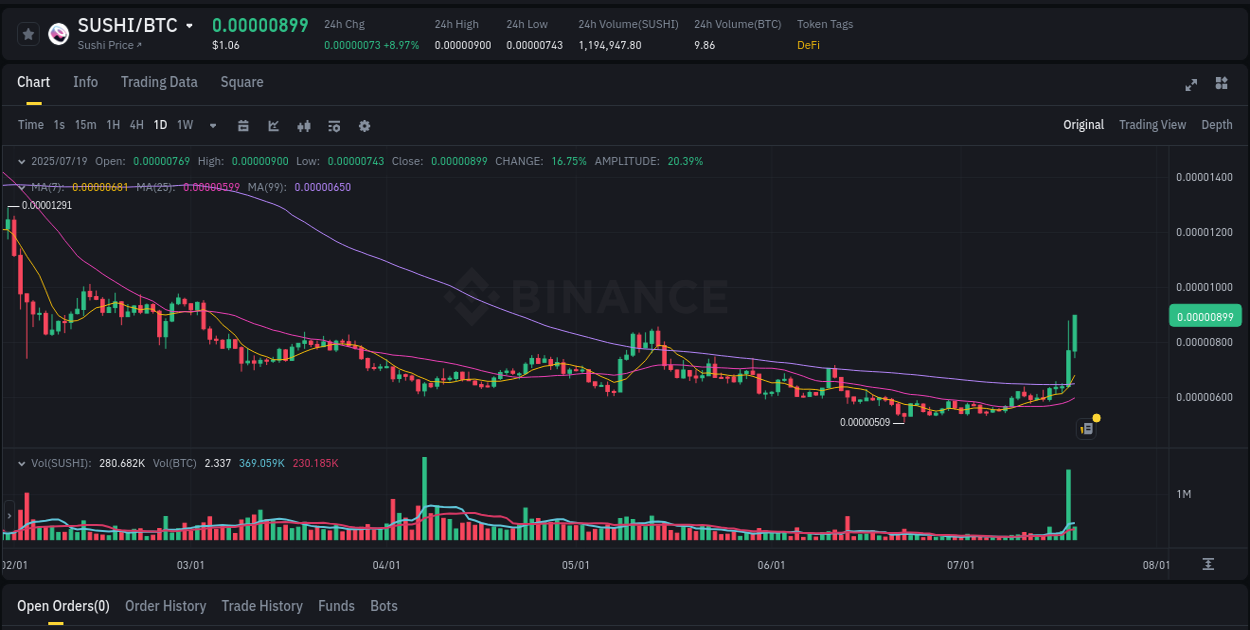Viewport: 1250px width, 630px height.
Task: Open chart settings via the gear icon
Action: click(364, 126)
